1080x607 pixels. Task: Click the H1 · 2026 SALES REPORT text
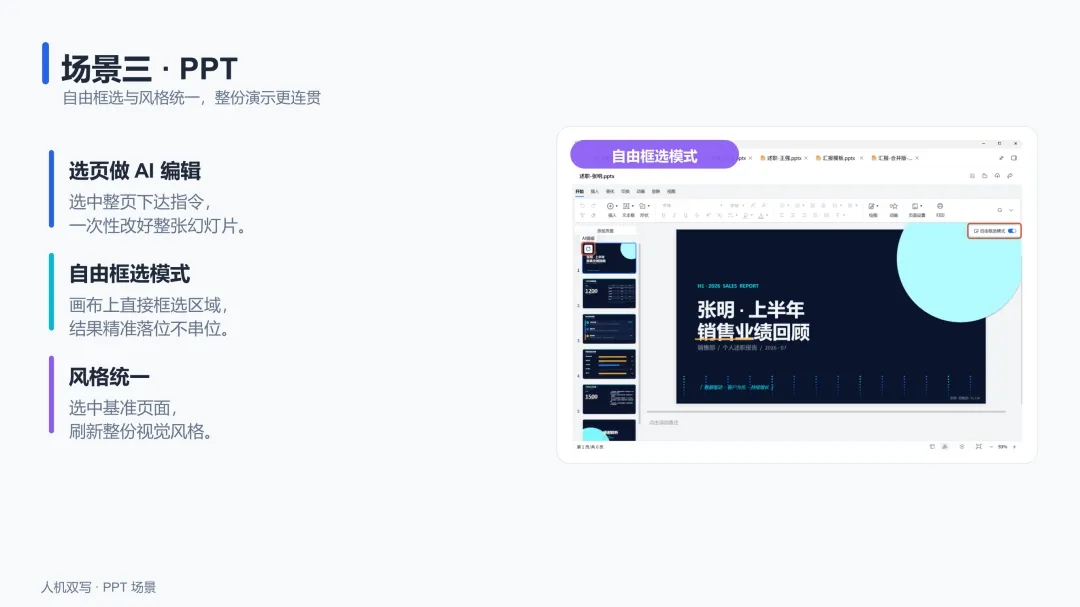click(x=728, y=286)
